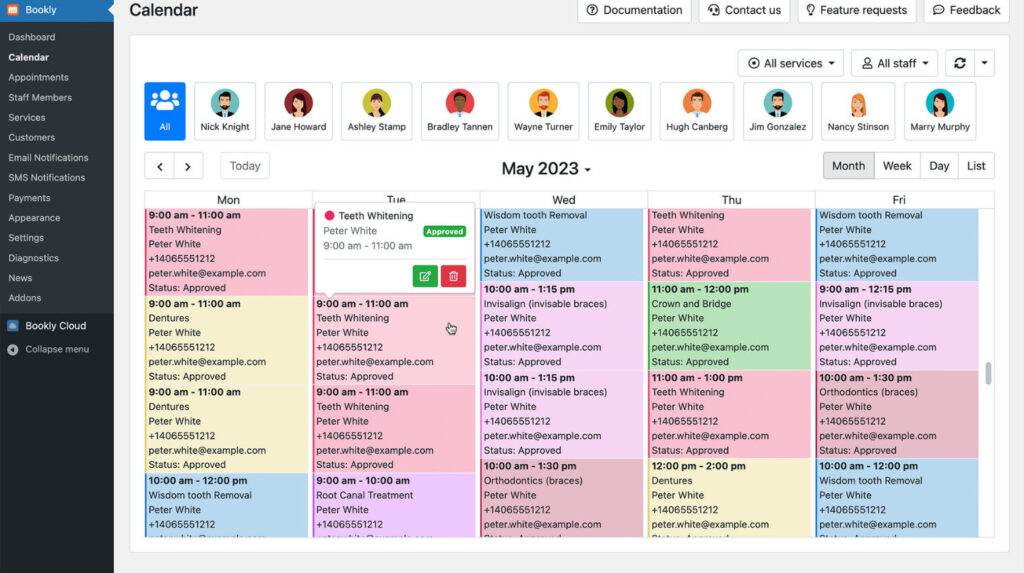
Task: Open the Bookly Cloud icon item
Action: tap(12, 325)
